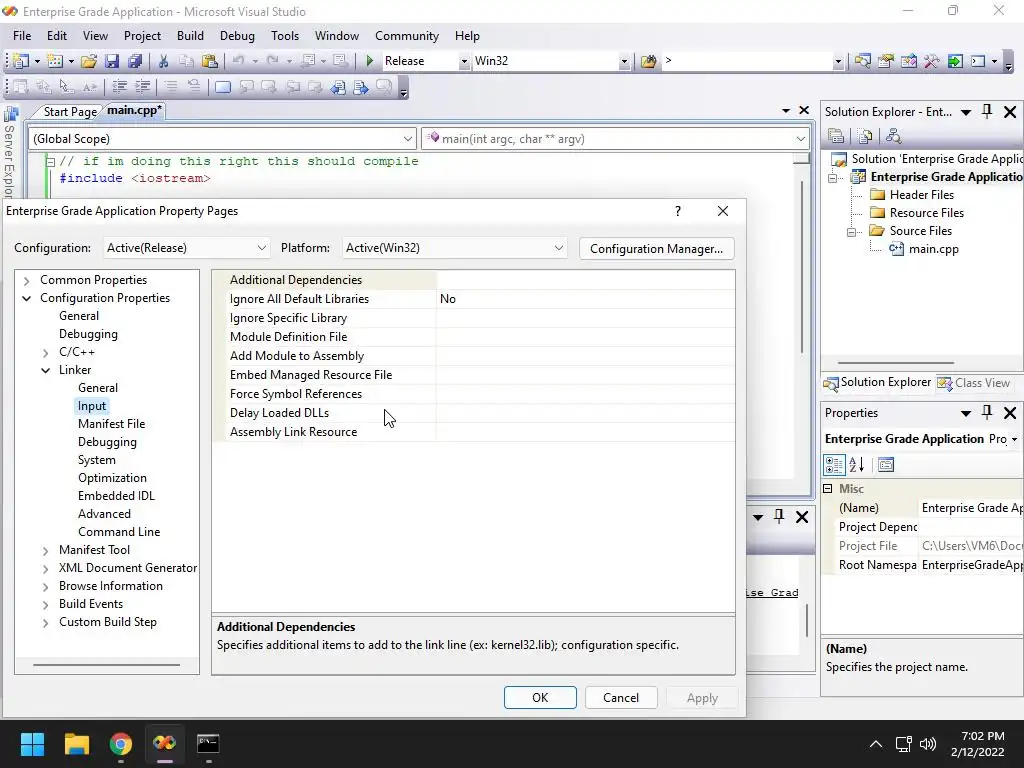Collapse the Linker tree node
This screenshot has height=768, width=1024.
point(45,370)
